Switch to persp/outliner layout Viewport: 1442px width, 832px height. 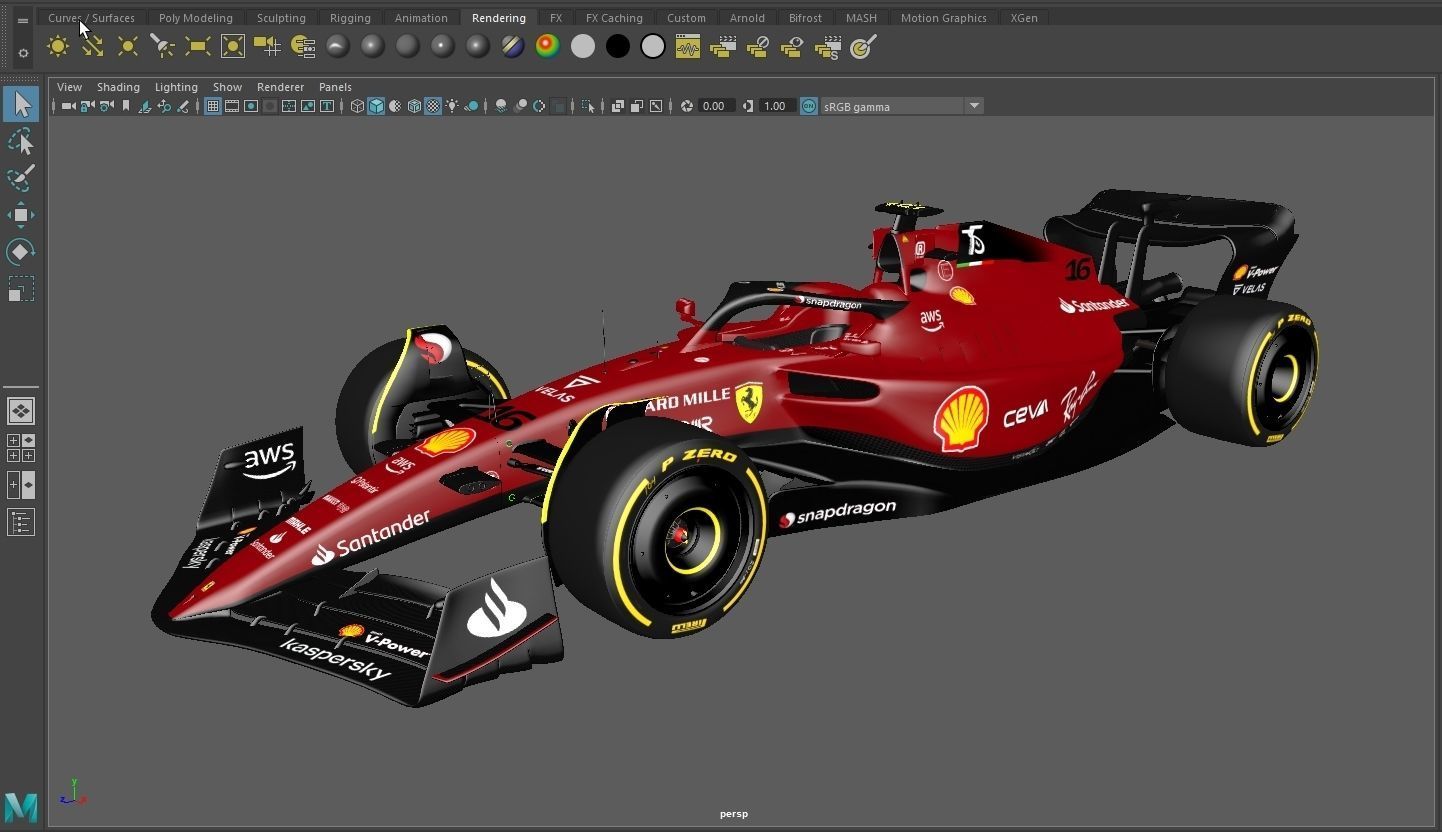click(21, 485)
